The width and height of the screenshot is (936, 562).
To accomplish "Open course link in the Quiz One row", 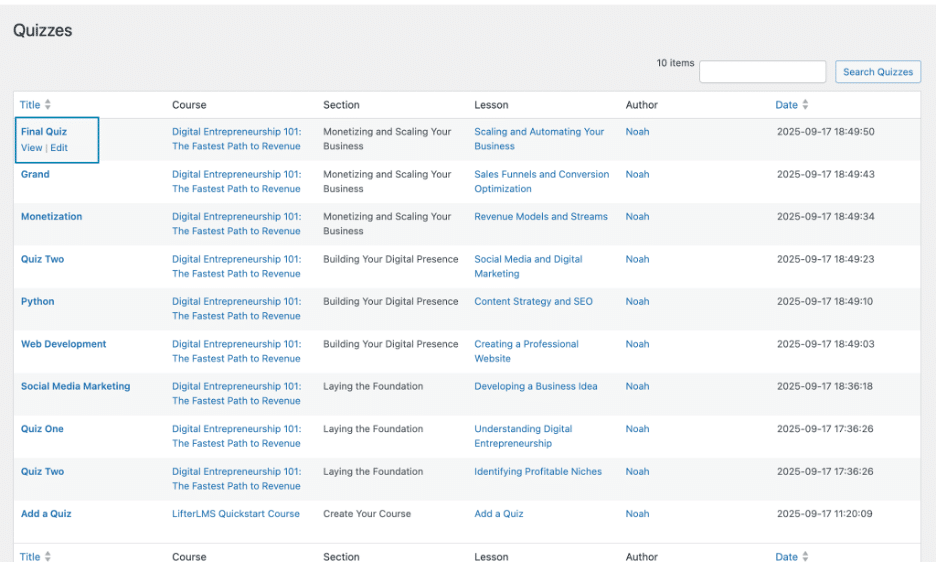I will tap(236, 436).
